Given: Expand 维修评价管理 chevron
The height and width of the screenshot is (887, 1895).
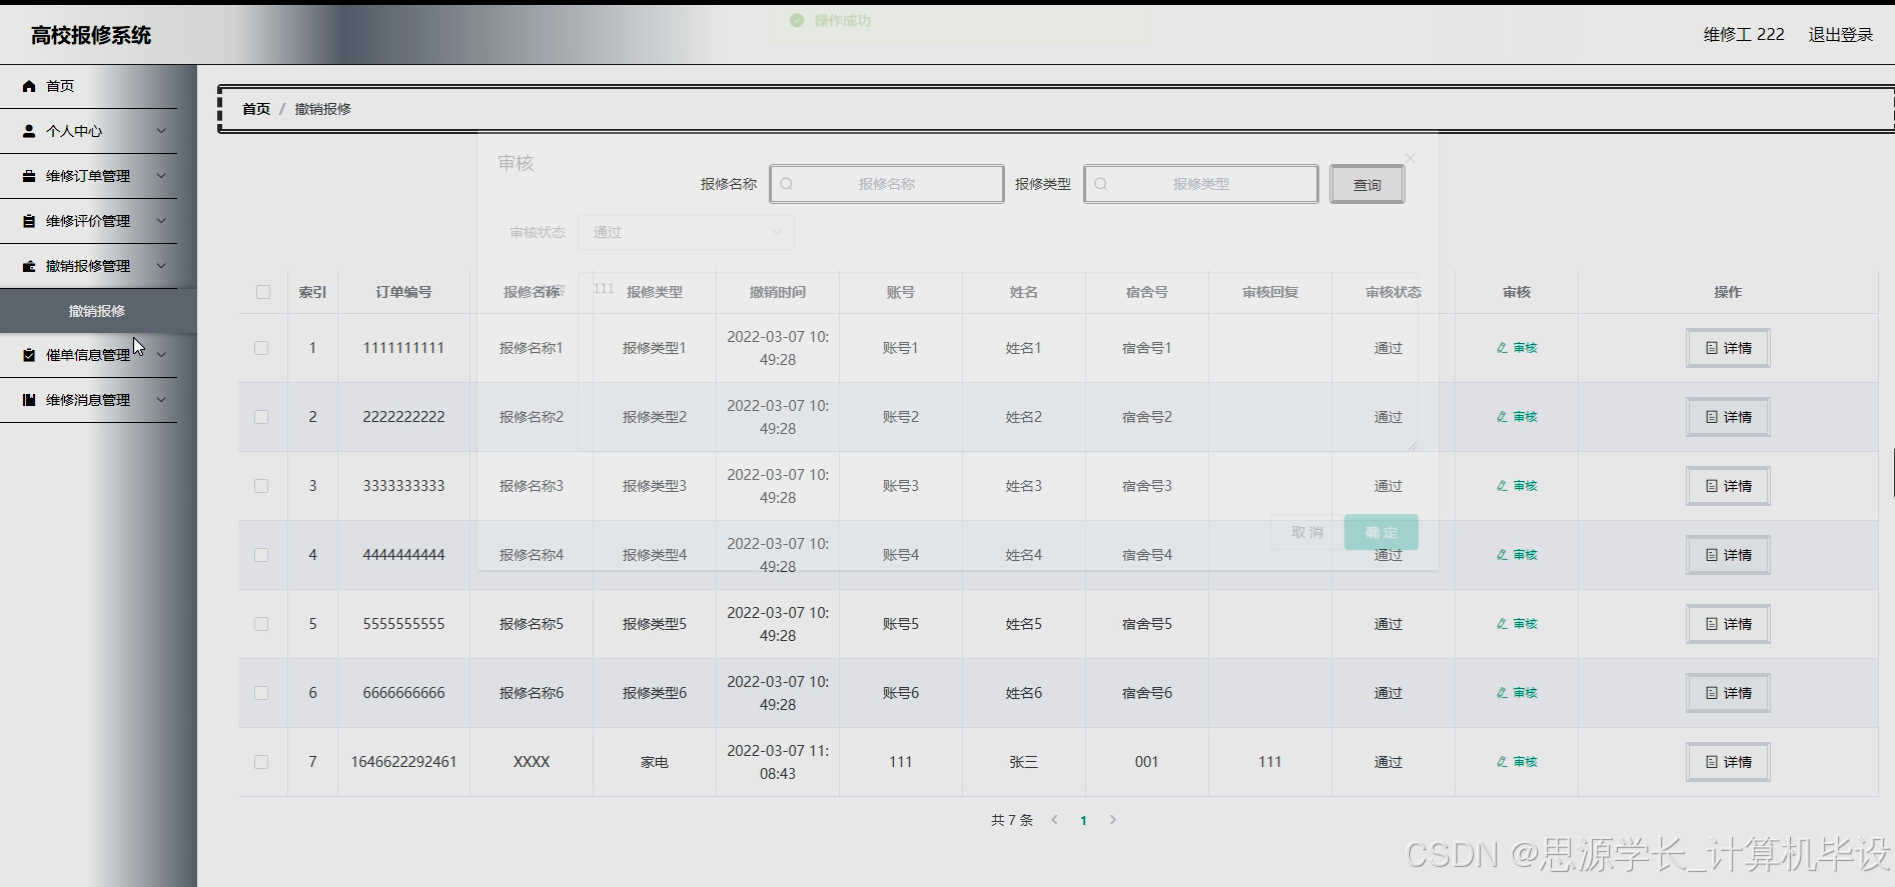Looking at the screenshot, I should point(161,221).
